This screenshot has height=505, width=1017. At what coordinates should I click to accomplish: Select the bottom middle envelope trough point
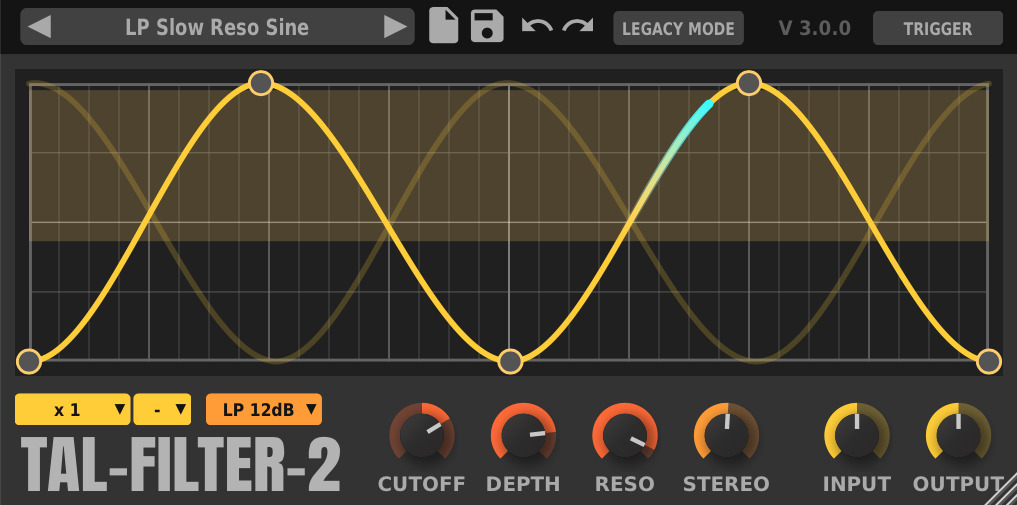point(510,361)
